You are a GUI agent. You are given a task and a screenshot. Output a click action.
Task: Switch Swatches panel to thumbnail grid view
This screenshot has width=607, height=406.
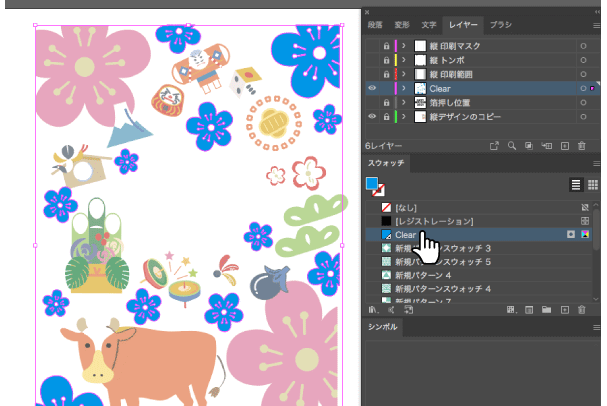(x=592, y=185)
